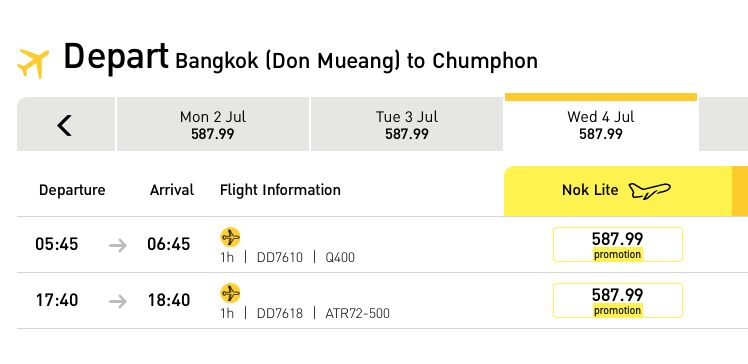Click the Departure column header

(x=72, y=190)
